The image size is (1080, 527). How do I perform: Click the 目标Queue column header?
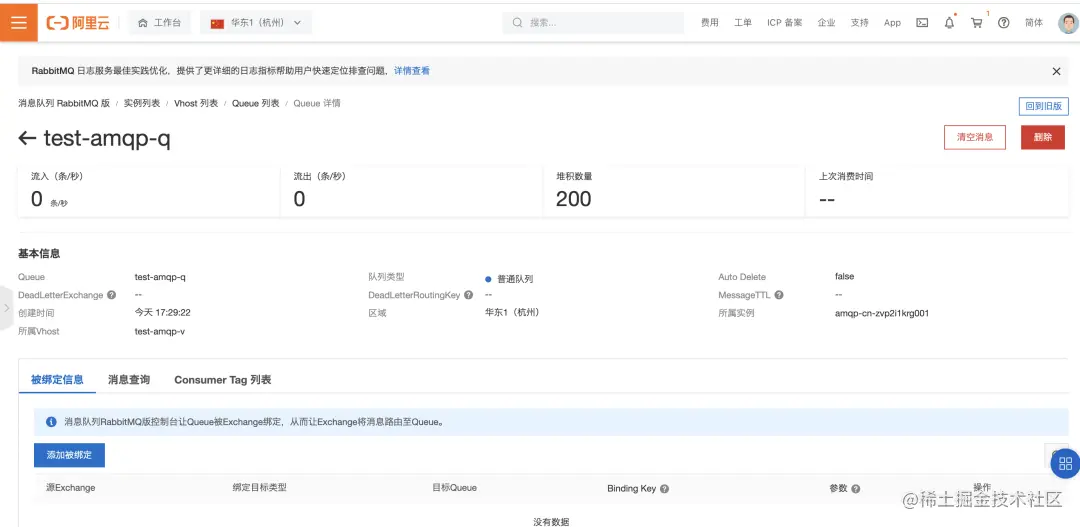[455, 488]
